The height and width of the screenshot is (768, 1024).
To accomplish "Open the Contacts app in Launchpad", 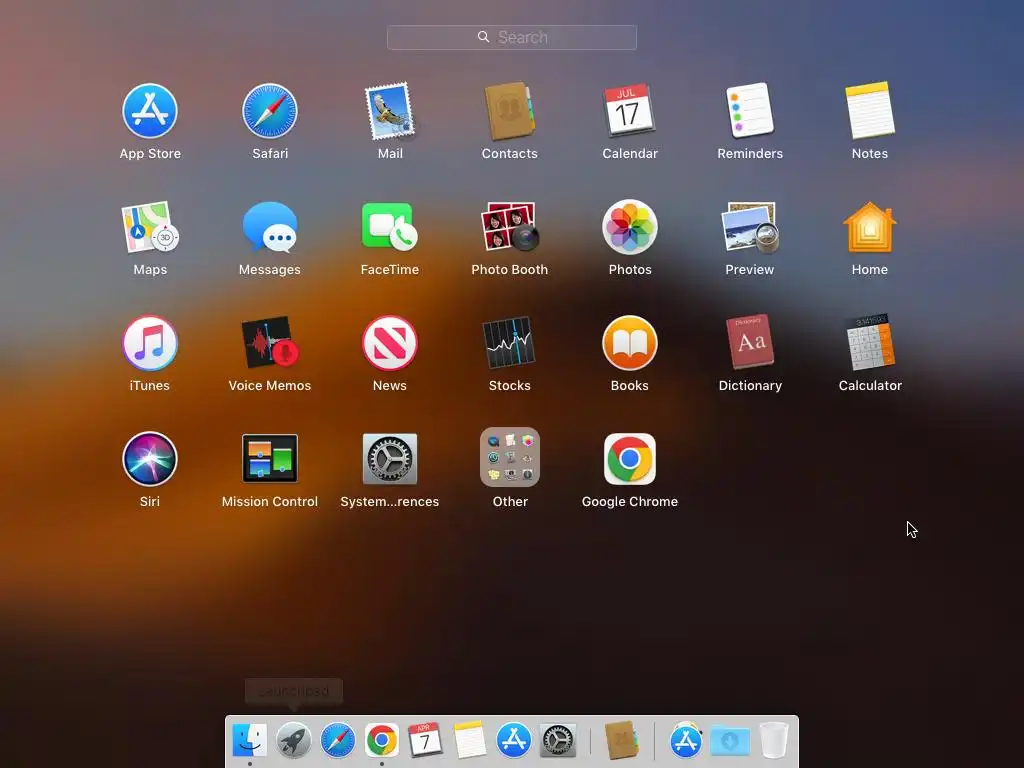I will [509, 111].
